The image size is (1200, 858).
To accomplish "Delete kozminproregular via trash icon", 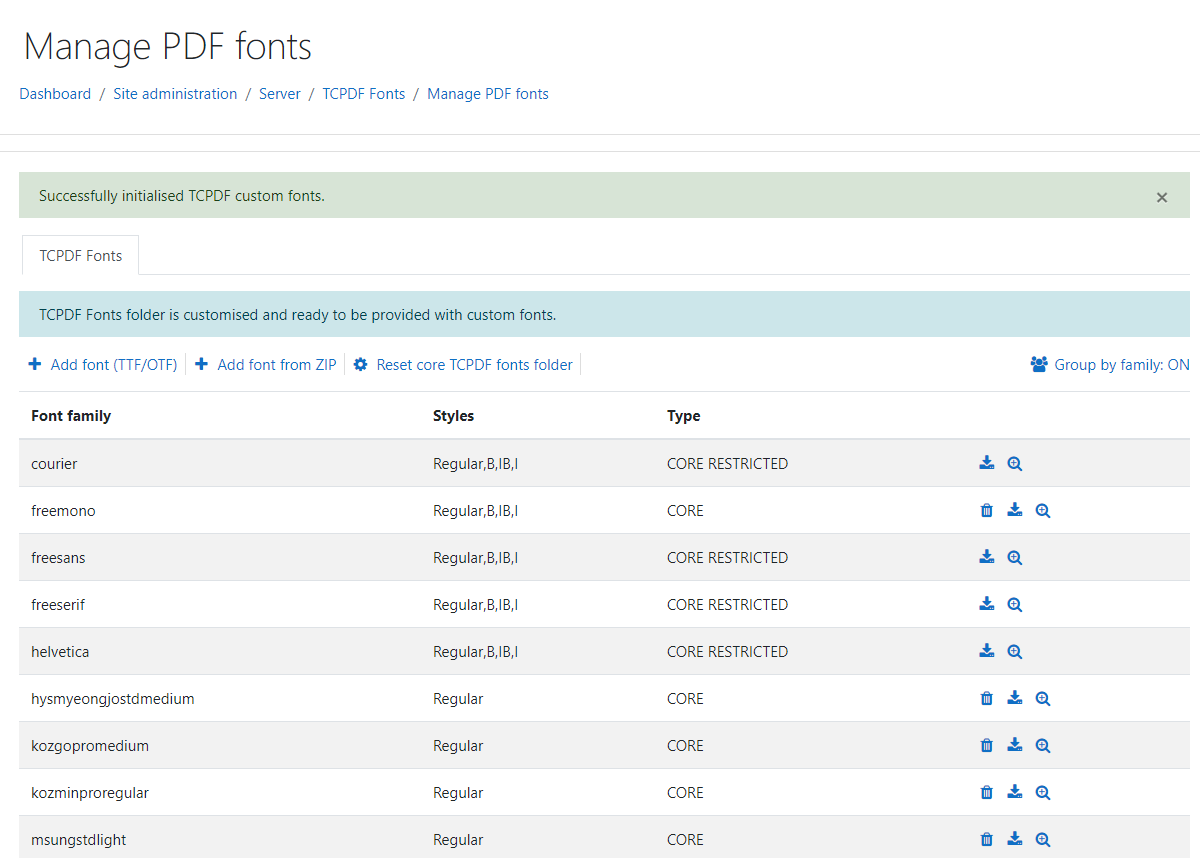I will [987, 792].
